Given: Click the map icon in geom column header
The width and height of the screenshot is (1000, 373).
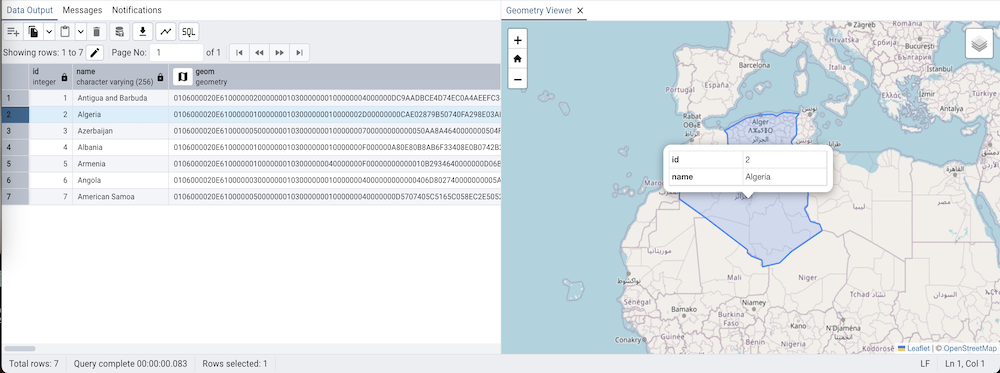Looking at the screenshot, I should point(182,77).
